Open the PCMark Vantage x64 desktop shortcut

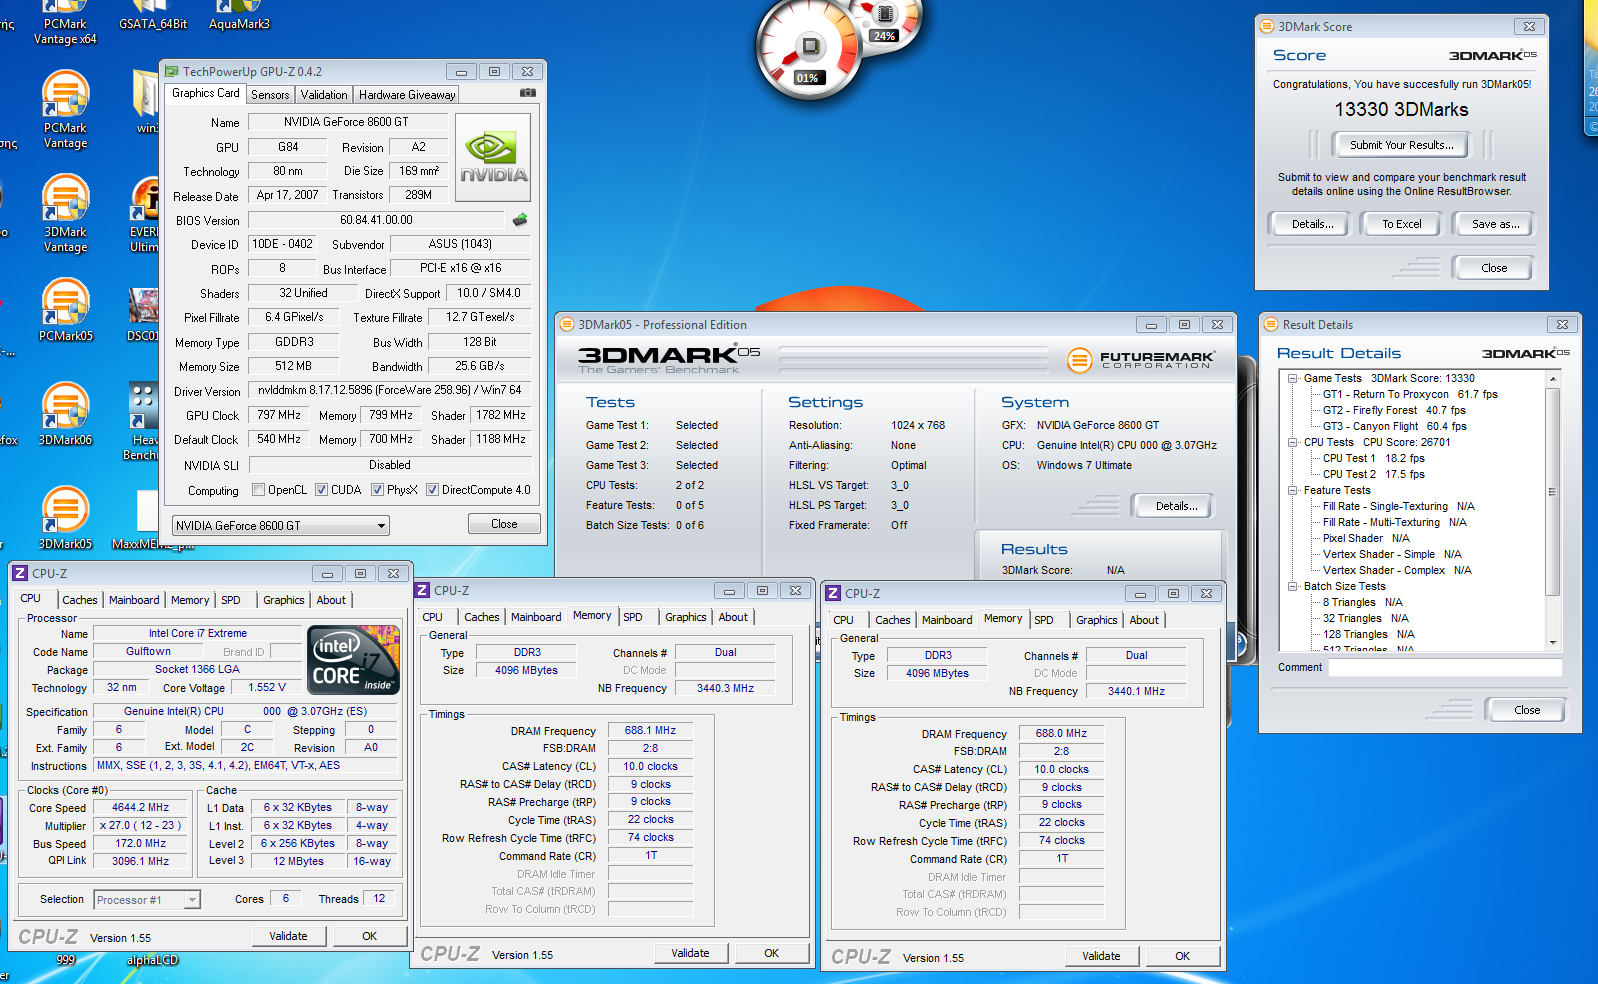(65, 22)
